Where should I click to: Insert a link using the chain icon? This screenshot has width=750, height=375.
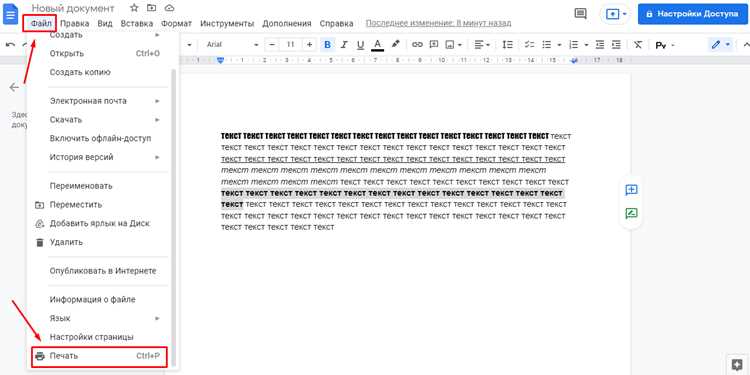point(417,44)
